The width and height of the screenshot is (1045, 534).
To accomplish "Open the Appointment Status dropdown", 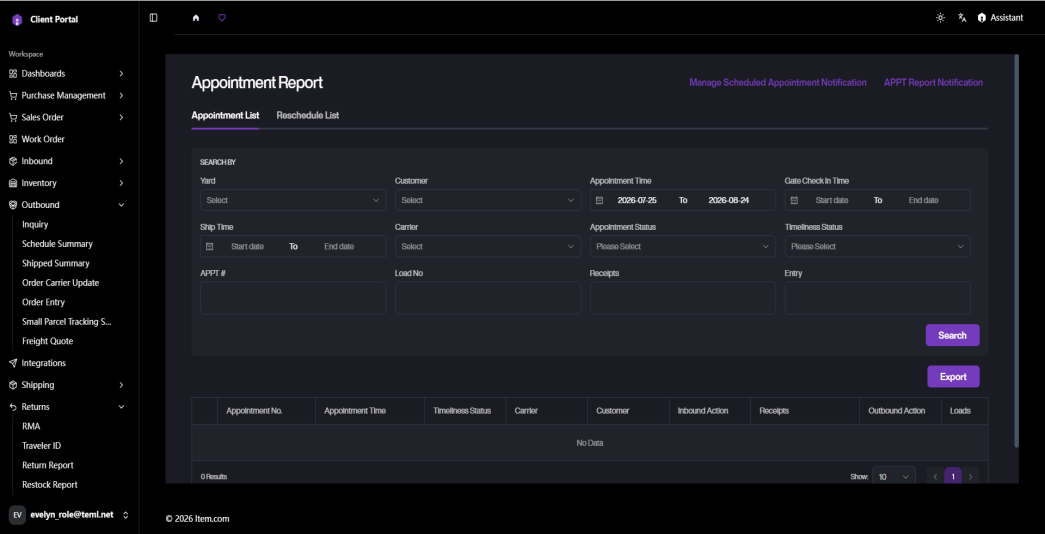I will tap(682, 247).
